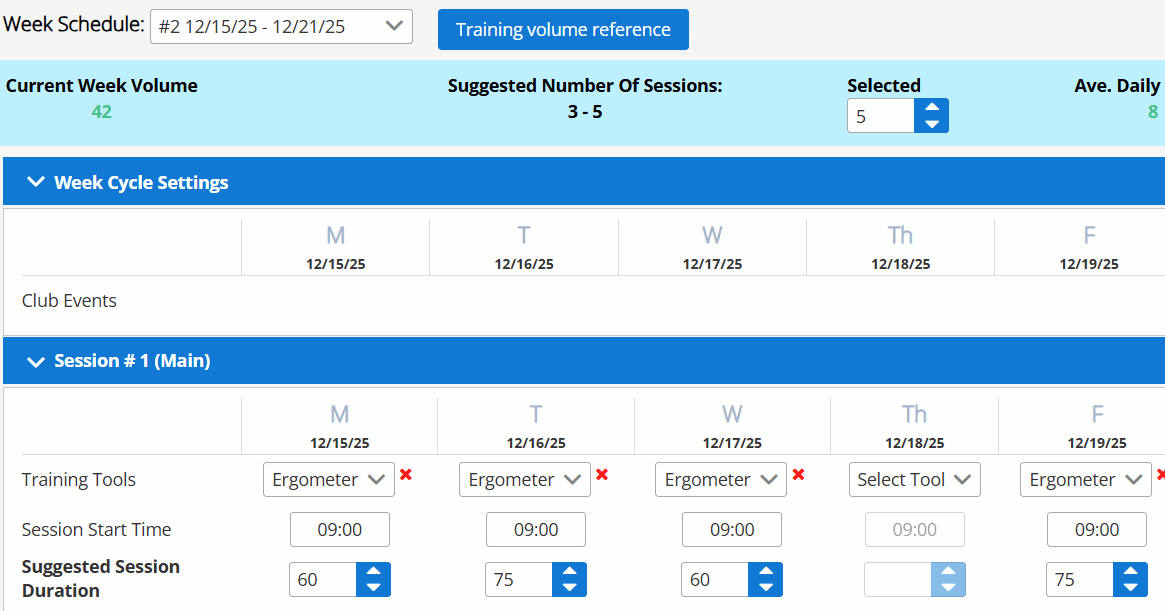
Task: Open Thursday's Select Tool dropdown
Action: [x=914, y=479]
